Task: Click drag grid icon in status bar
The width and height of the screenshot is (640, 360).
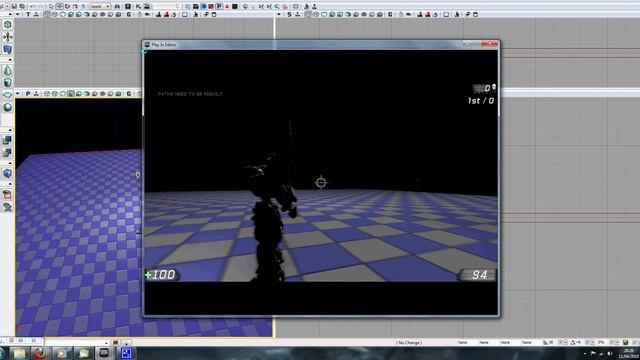Action: [x=545, y=342]
